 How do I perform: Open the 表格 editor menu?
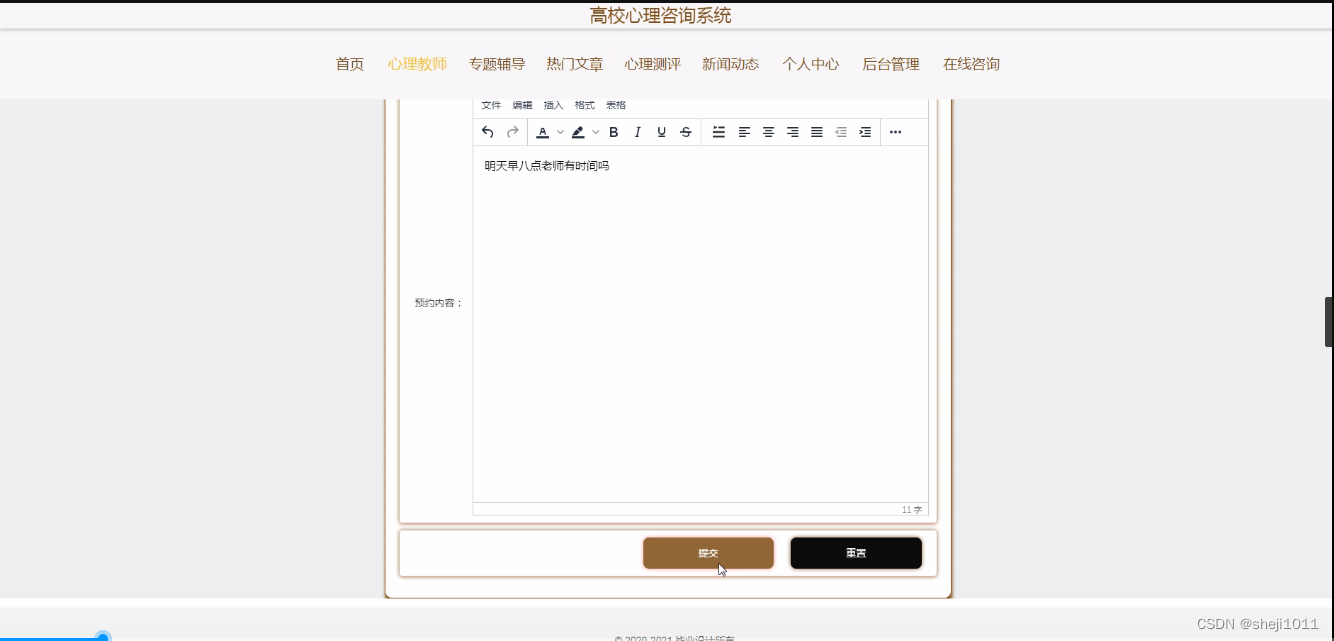[616, 105]
